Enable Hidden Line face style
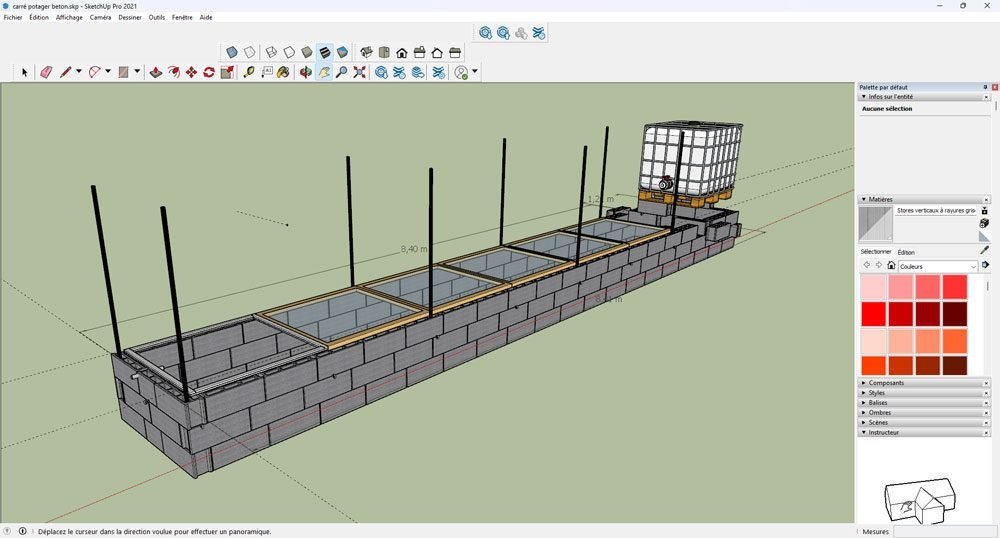 tap(290, 52)
